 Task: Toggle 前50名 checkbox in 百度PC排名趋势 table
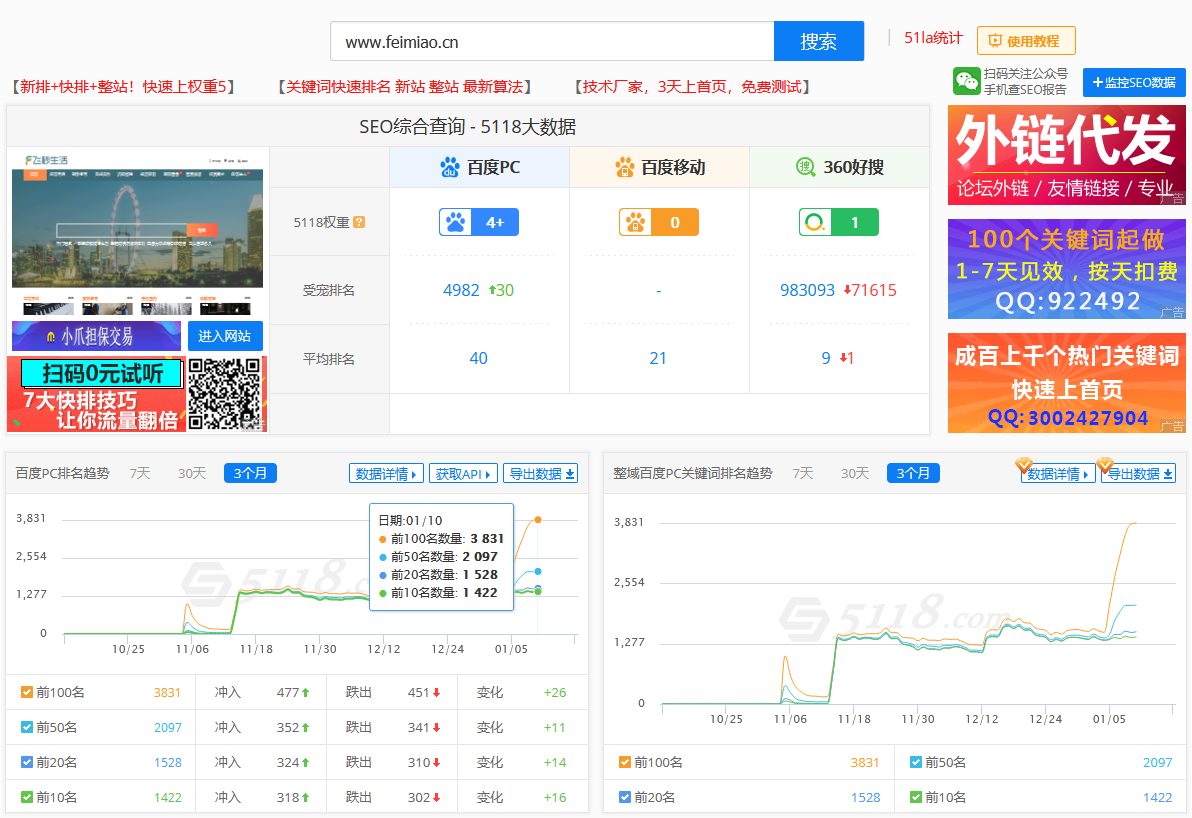[27, 728]
